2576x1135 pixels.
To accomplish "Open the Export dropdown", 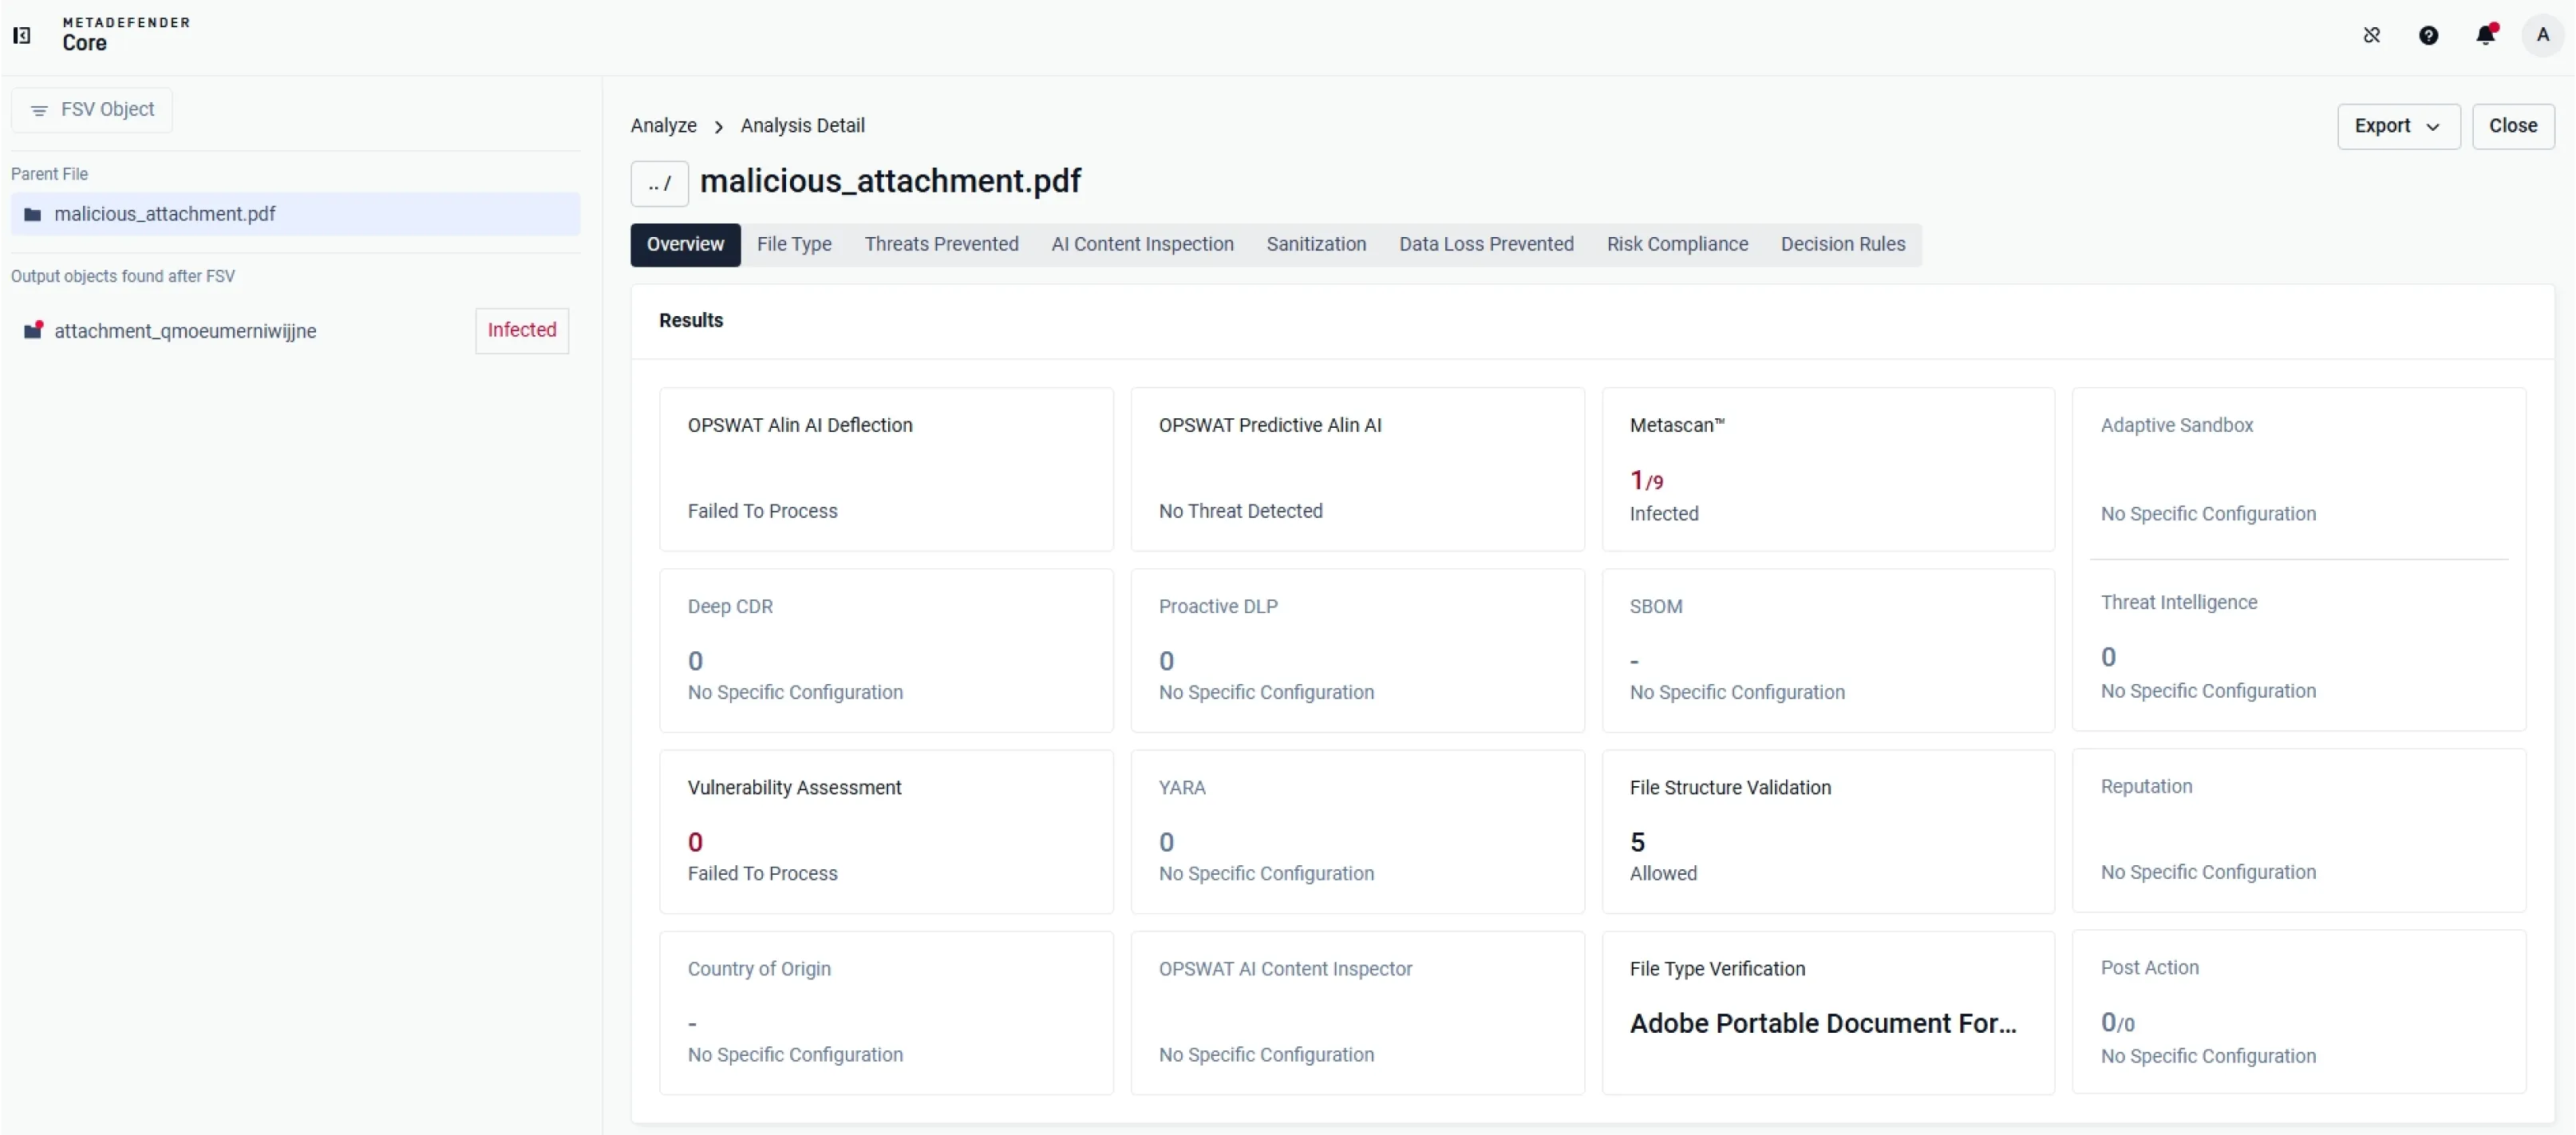I will point(2398,126).
